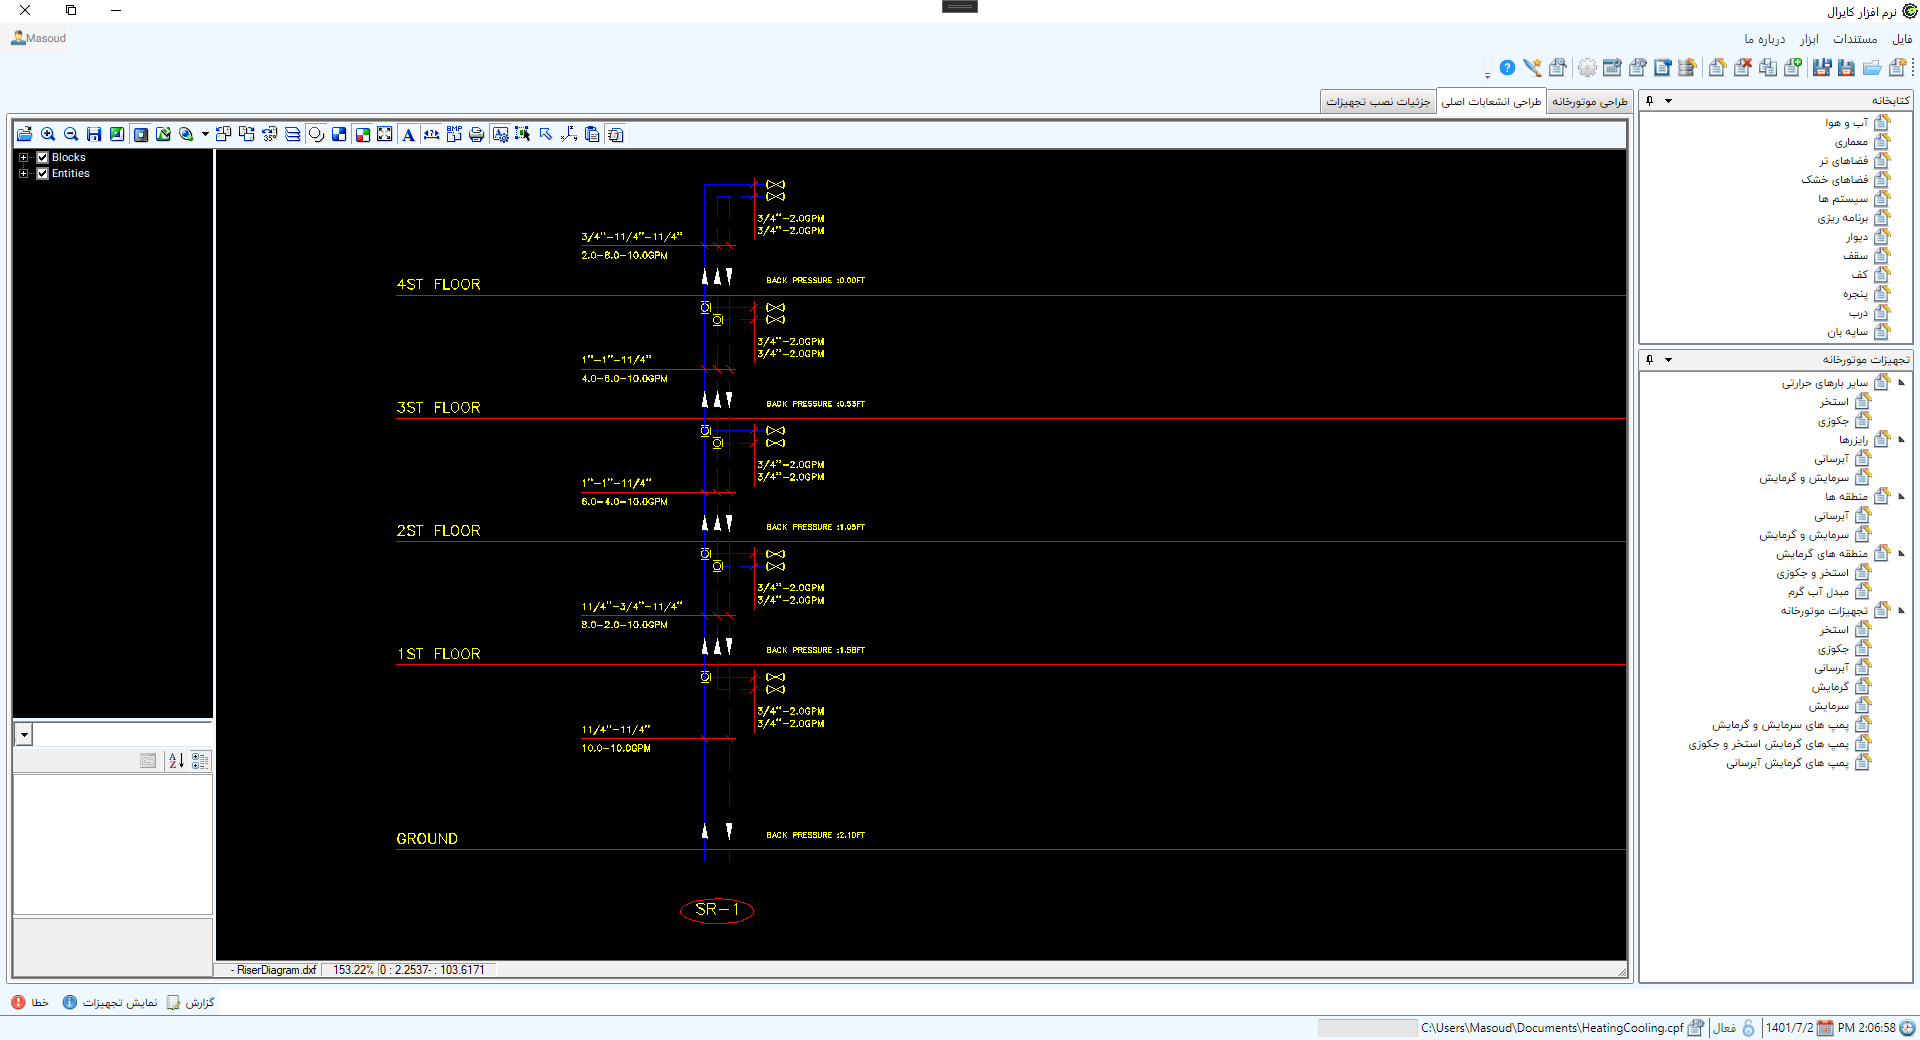1920x1040 pixels.
Task: Click the save-all double floppy icon
Action: point(1822,68)
